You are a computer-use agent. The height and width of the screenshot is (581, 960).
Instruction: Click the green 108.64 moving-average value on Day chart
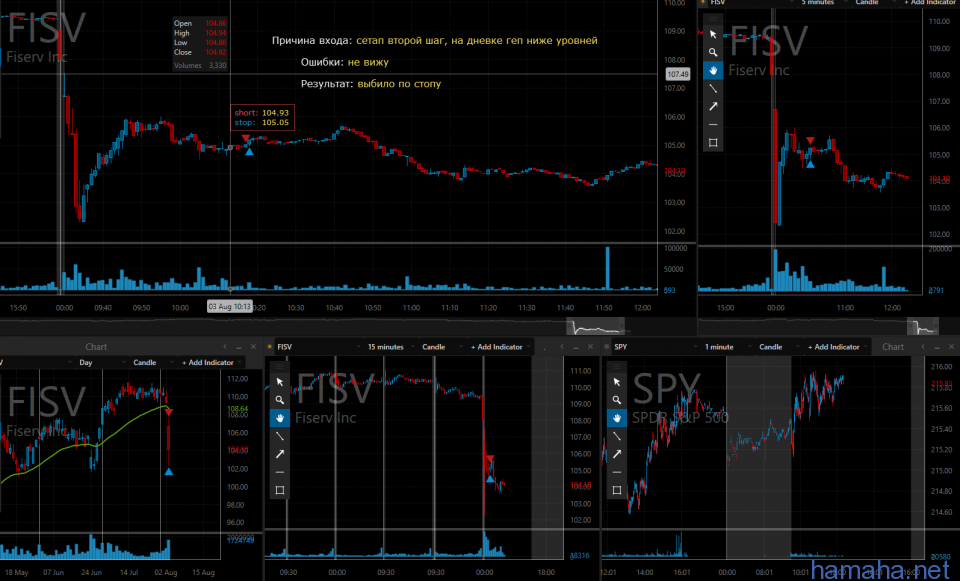238,408
